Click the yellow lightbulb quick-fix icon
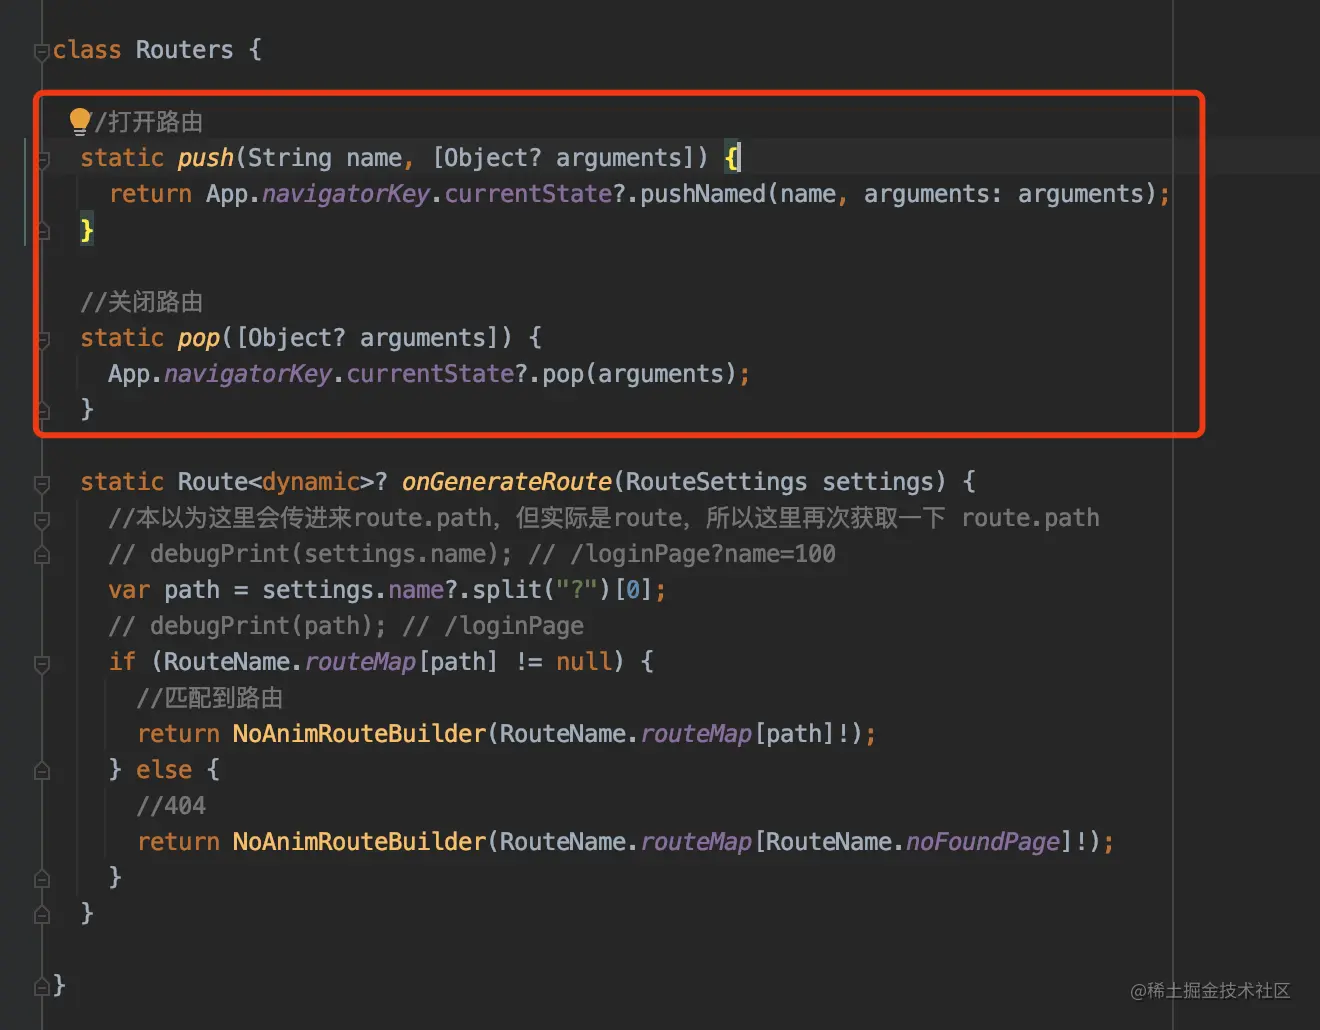This screenshot has height=1030, width=1320. point(80,122)
